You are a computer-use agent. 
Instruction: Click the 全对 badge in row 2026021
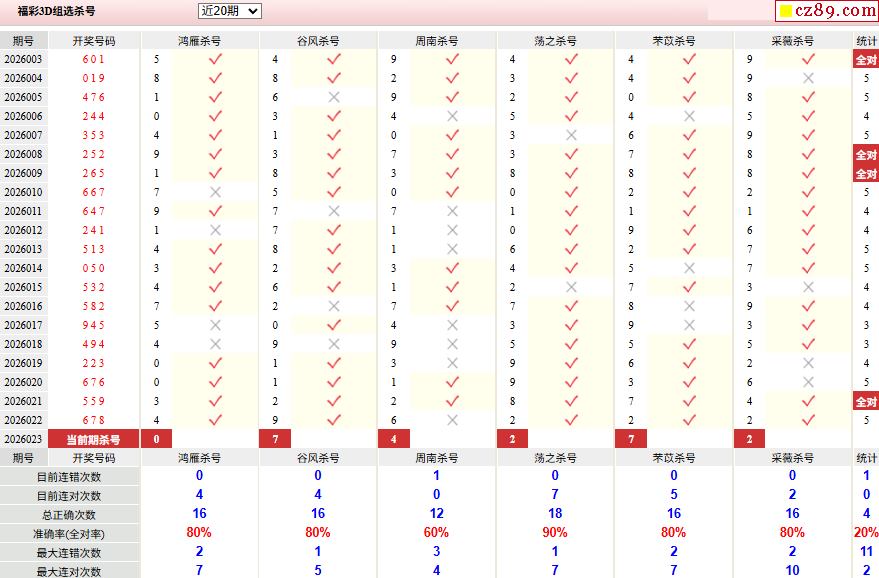(865, 401)
